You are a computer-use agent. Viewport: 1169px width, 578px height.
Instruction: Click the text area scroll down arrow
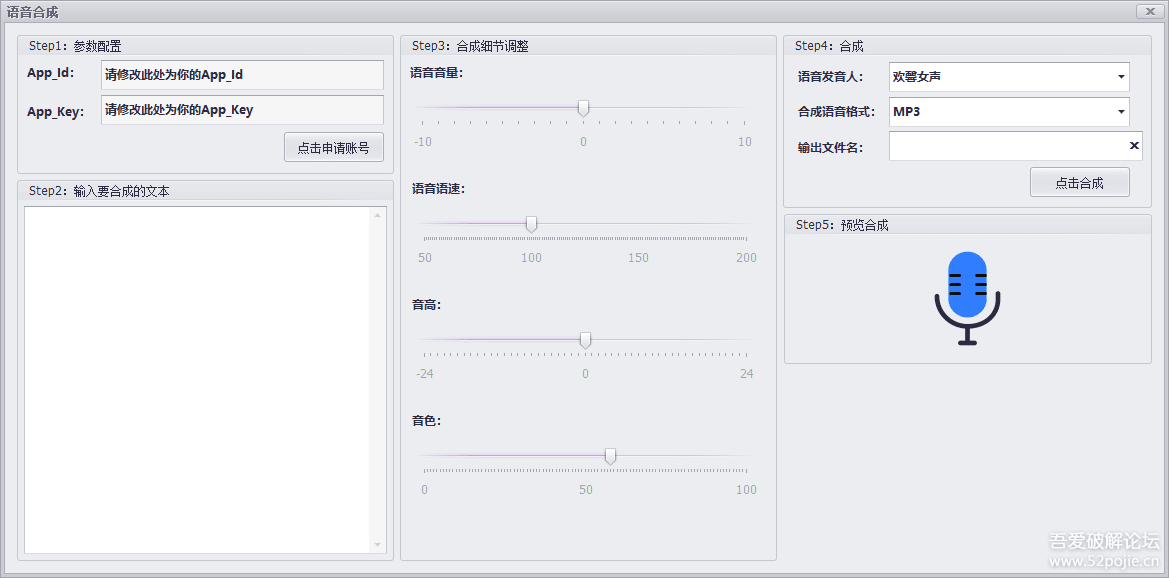point(377,545)
